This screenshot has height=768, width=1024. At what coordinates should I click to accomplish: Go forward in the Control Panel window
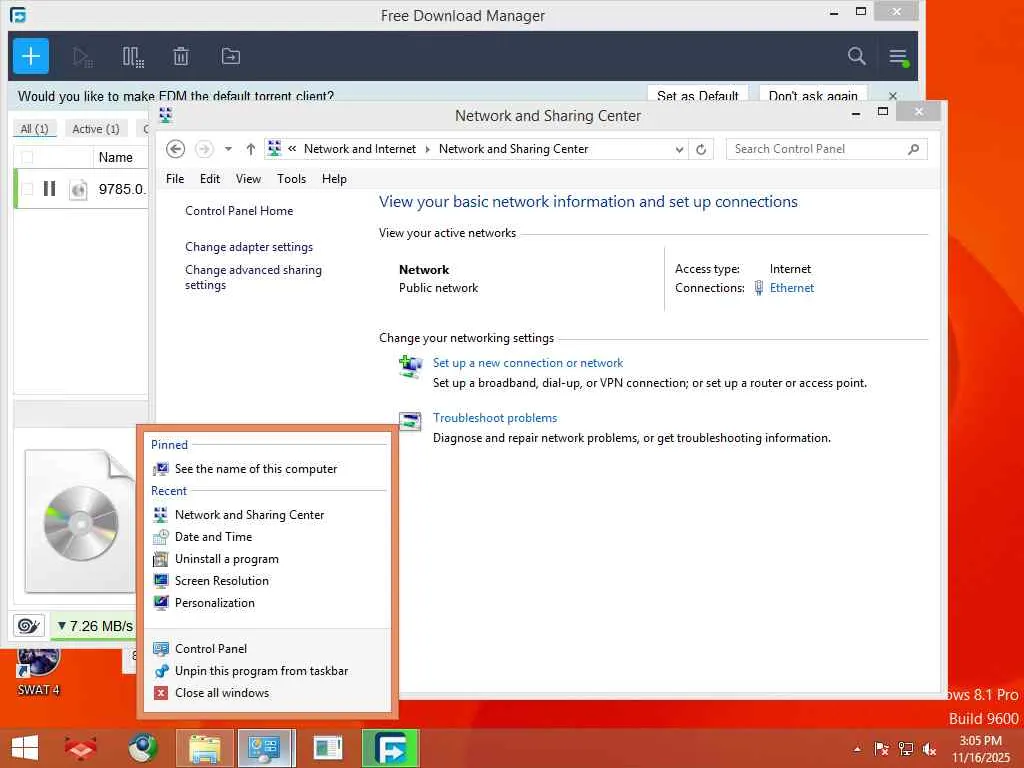[204, 149]
